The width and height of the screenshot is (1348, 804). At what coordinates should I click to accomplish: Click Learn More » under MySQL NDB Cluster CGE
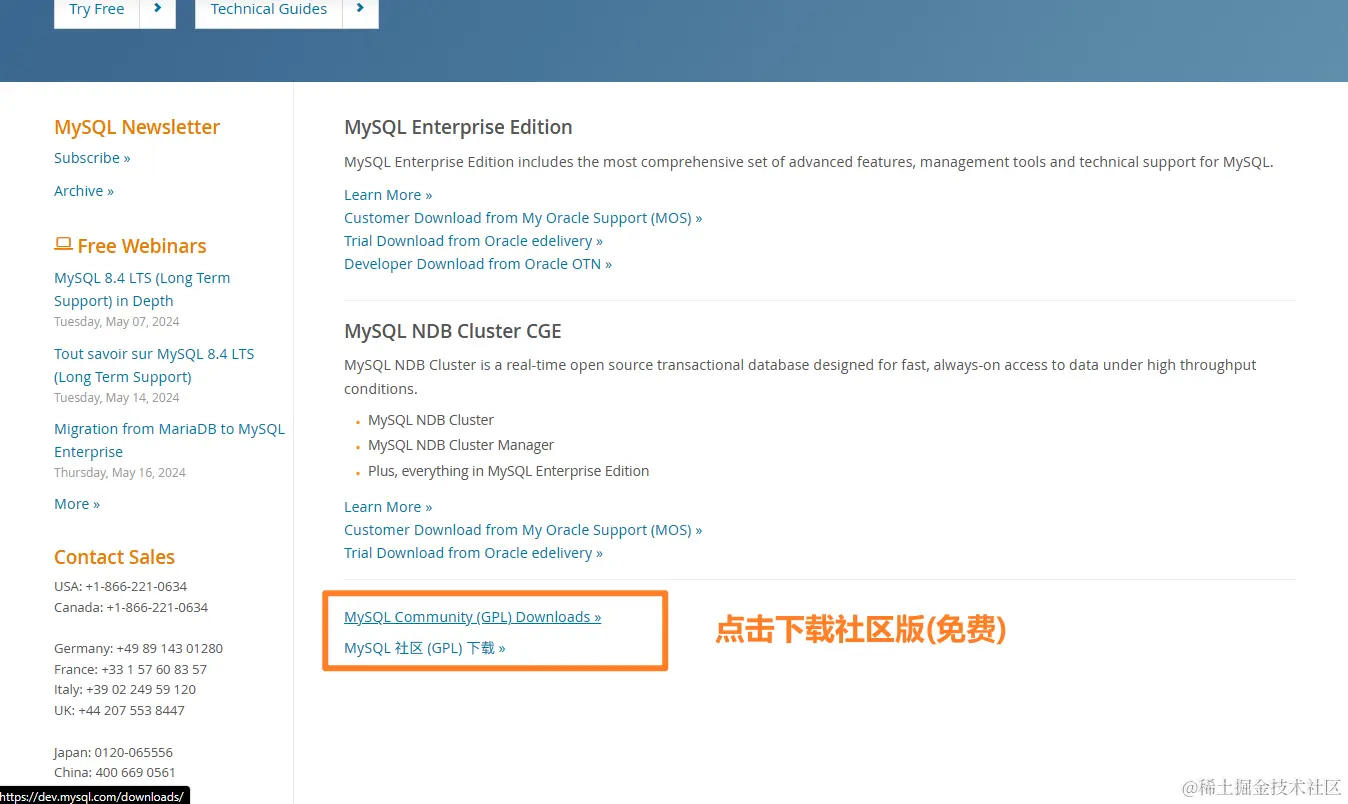pos(388,507)
